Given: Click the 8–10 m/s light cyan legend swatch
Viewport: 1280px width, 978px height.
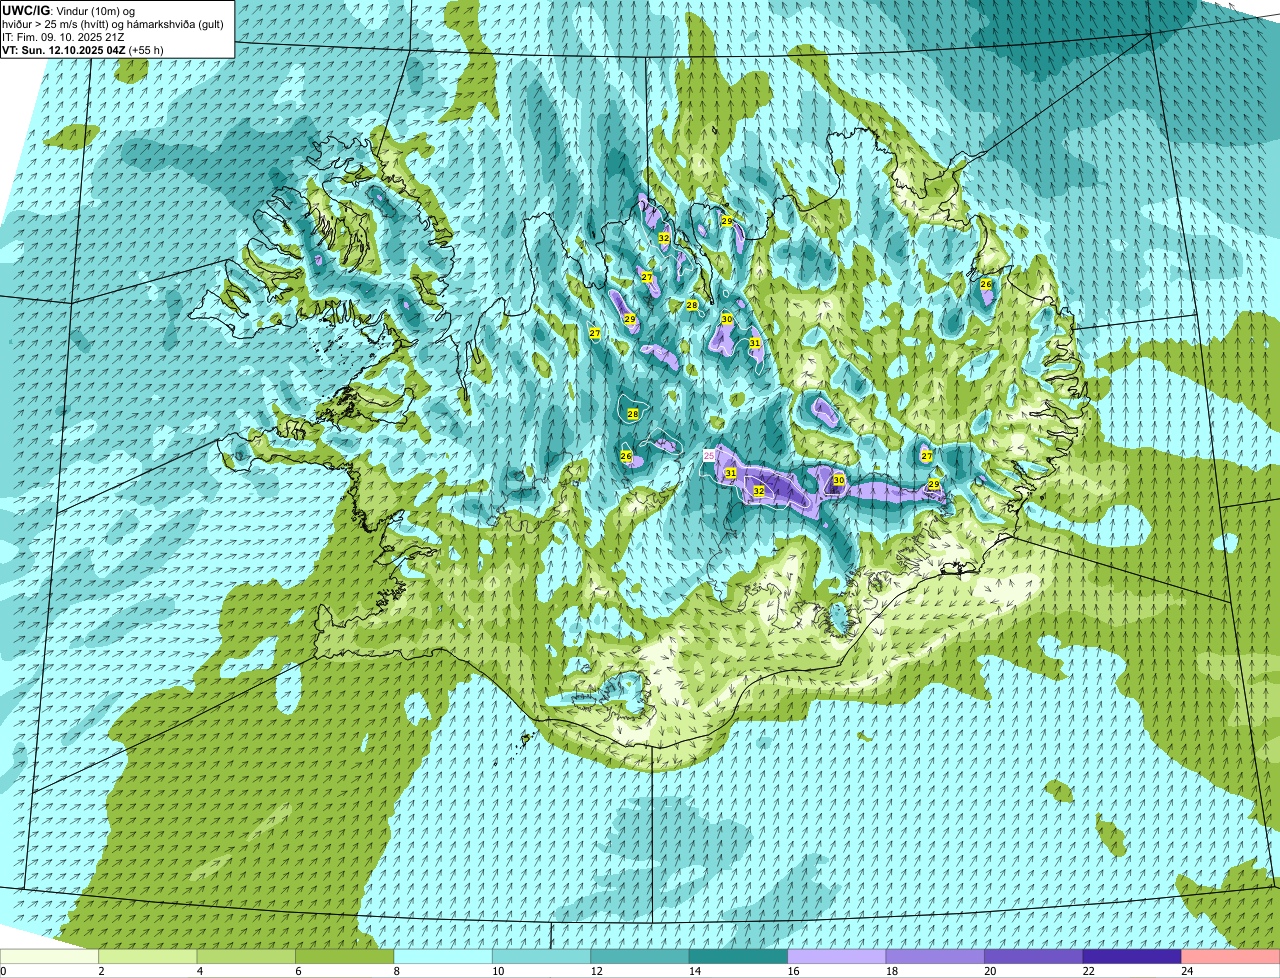Looking at the screenshot, I should (x=444, y=956).
